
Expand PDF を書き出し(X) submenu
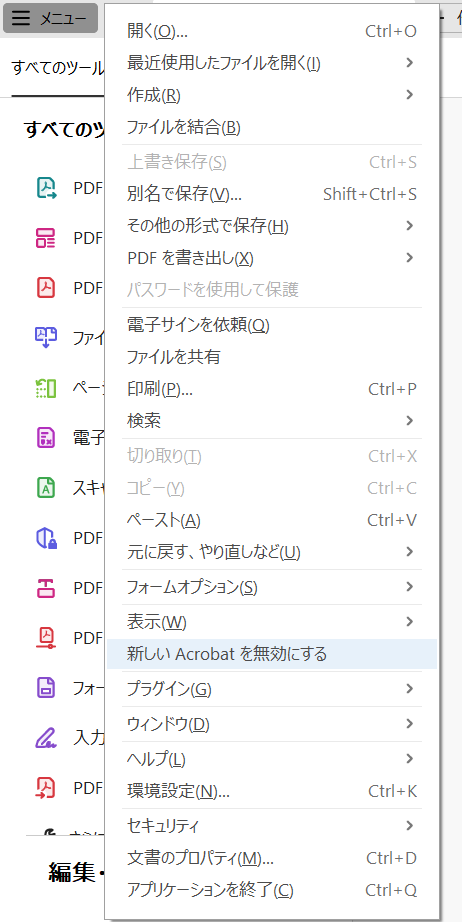[272, 258]
